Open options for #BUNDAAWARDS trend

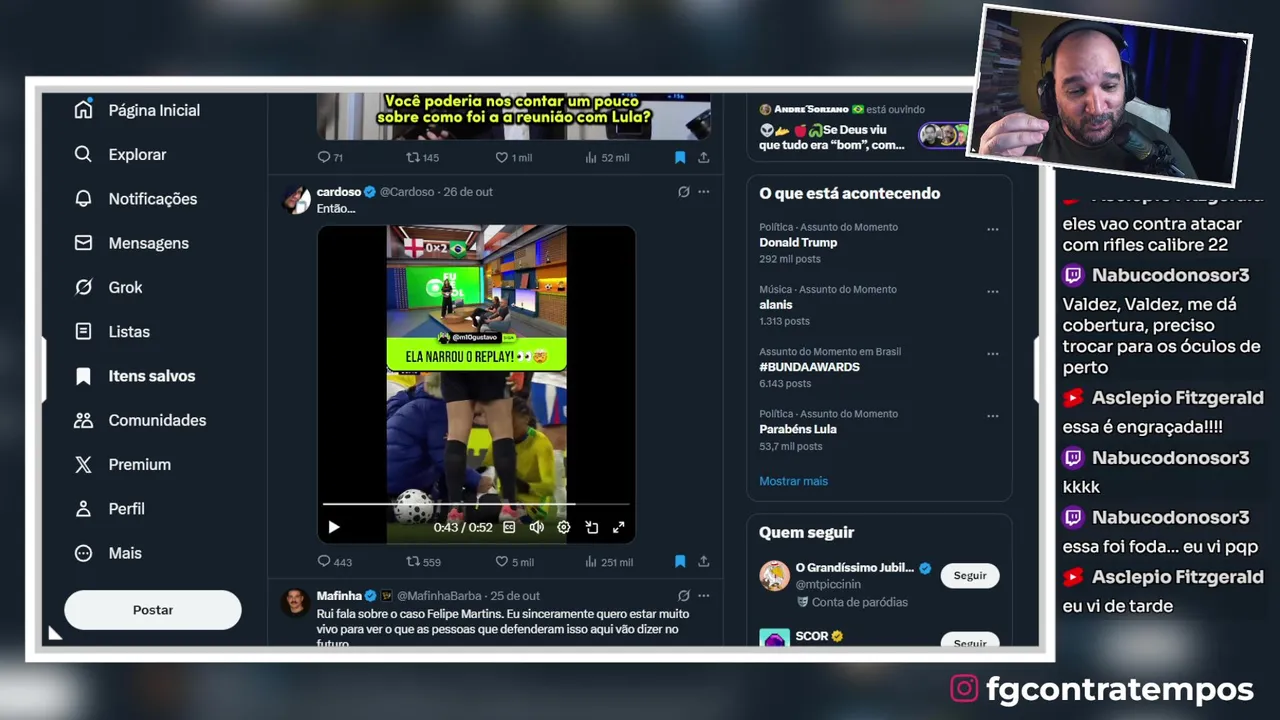click(993, 353)
